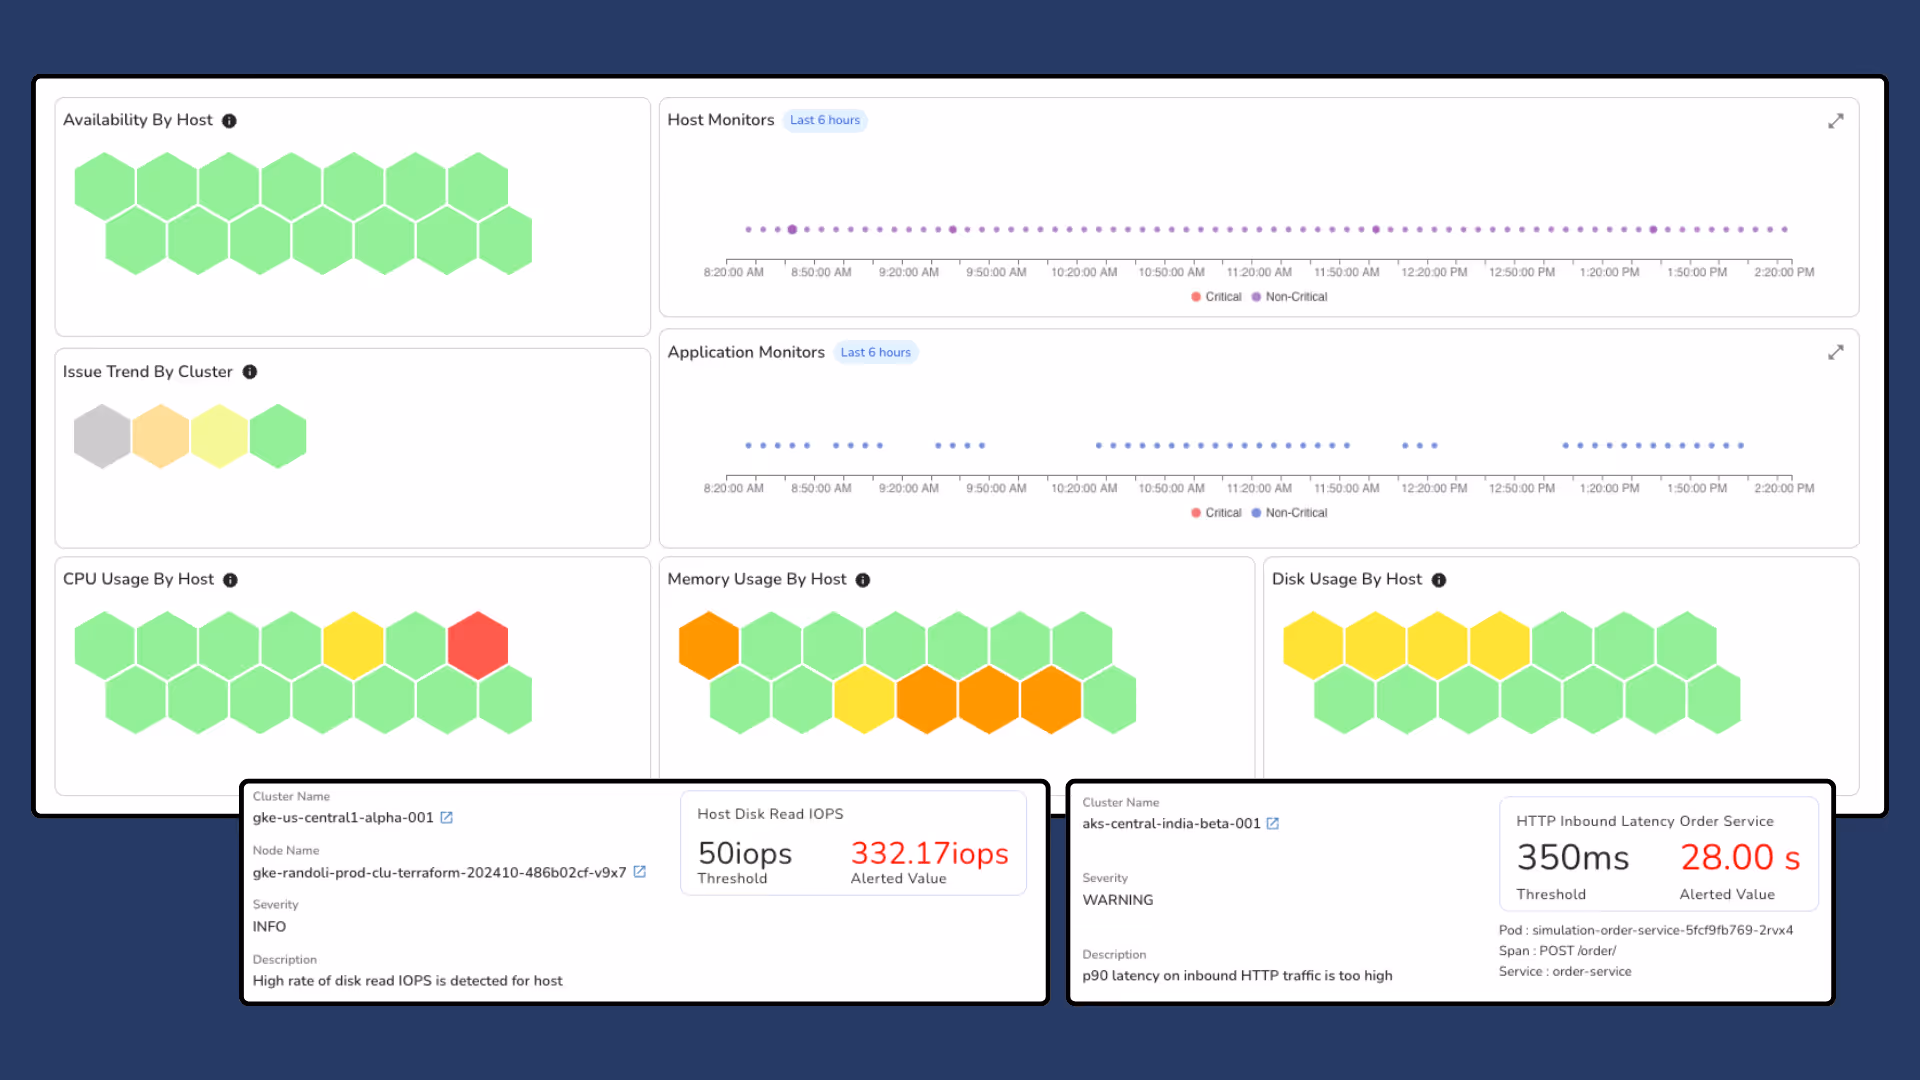Open Last 6 hours selector in Application Monitors
Image resolution: width=1920 pixels, height=1080 pixels.
pos(875,352)
